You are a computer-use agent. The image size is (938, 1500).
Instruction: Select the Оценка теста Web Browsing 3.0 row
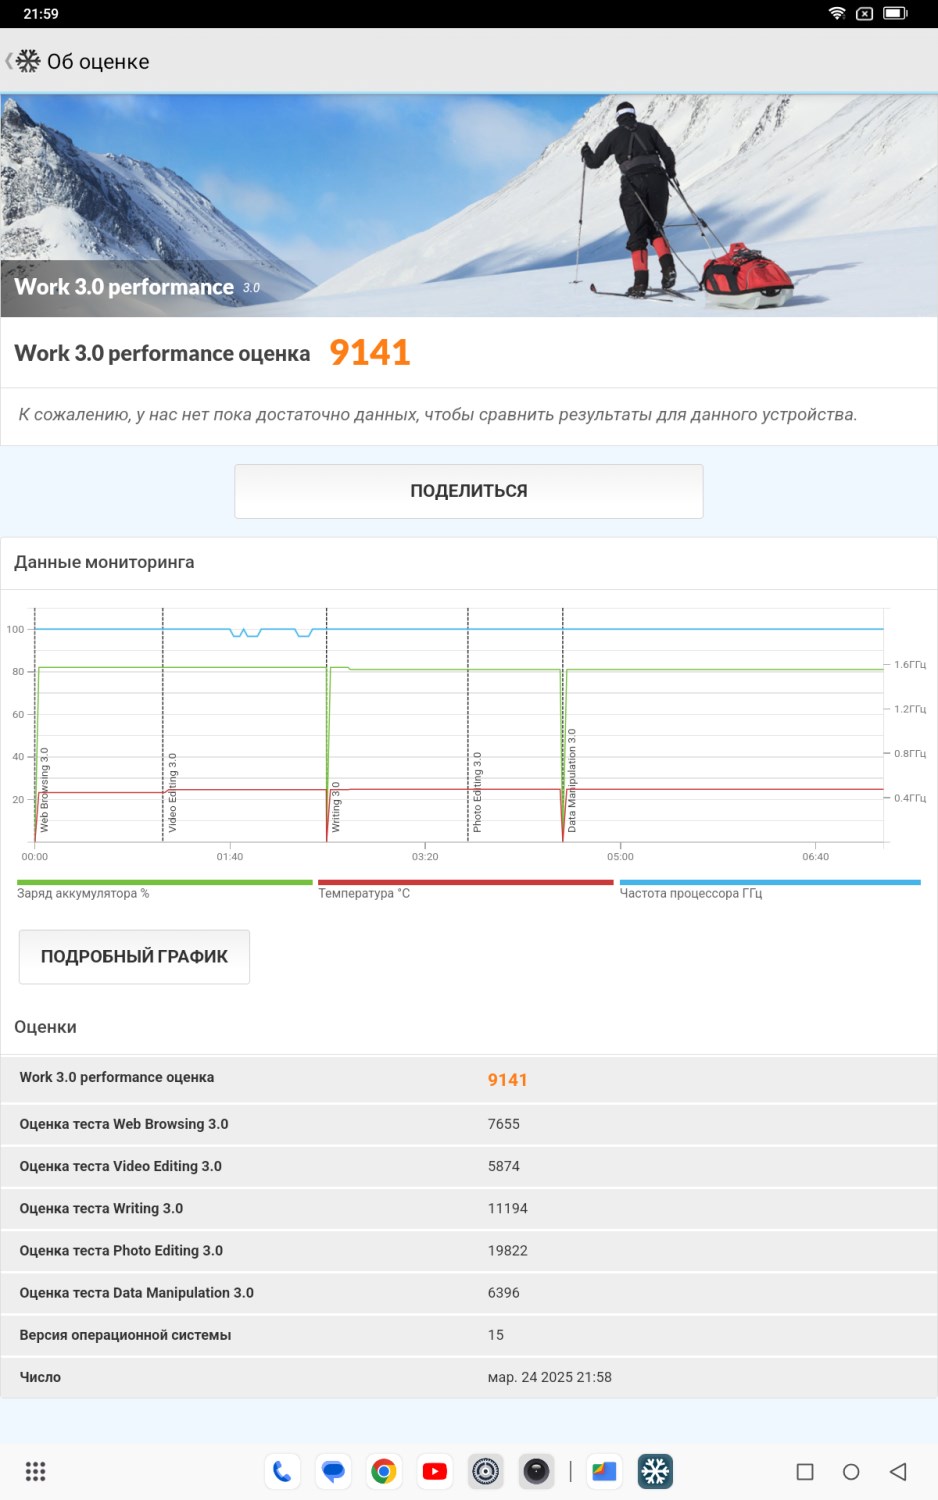point(469,1124)
